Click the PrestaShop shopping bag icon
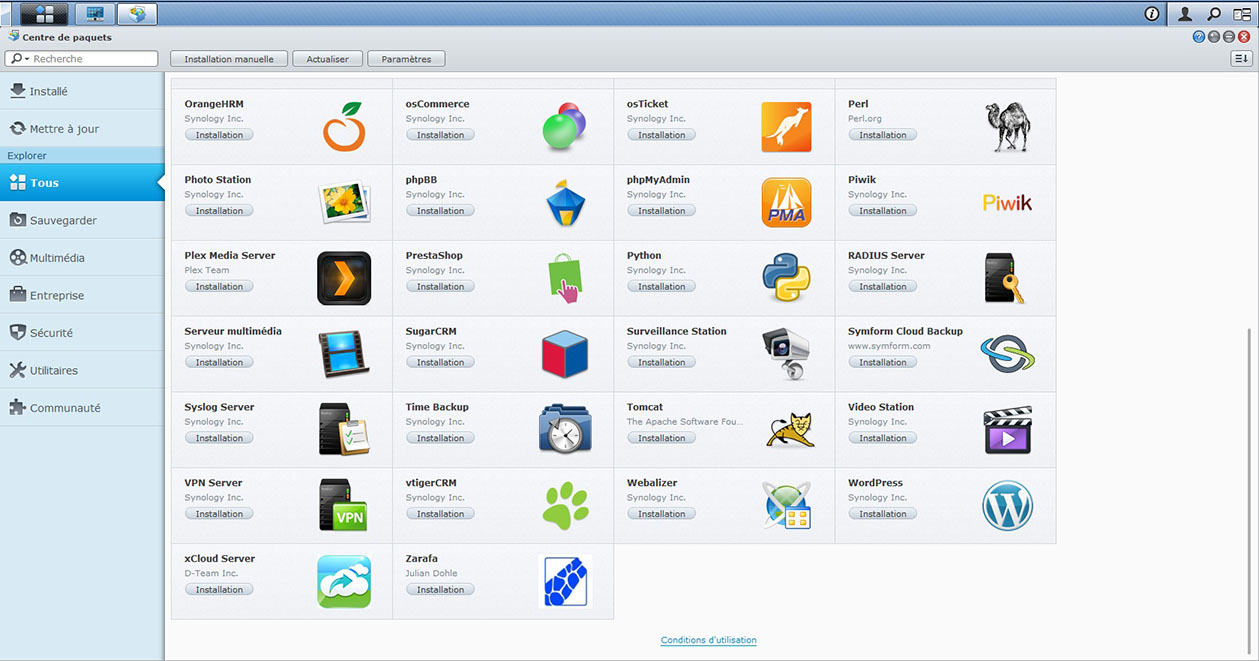This screenshot has width=1259, height=661. [x=565, y=279]
